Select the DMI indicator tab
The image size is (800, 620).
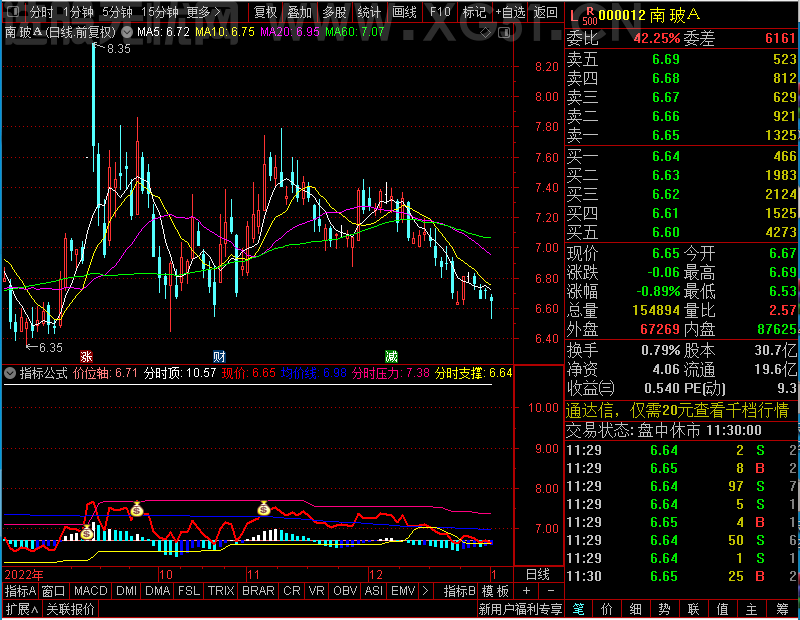[x=127, y=591]
